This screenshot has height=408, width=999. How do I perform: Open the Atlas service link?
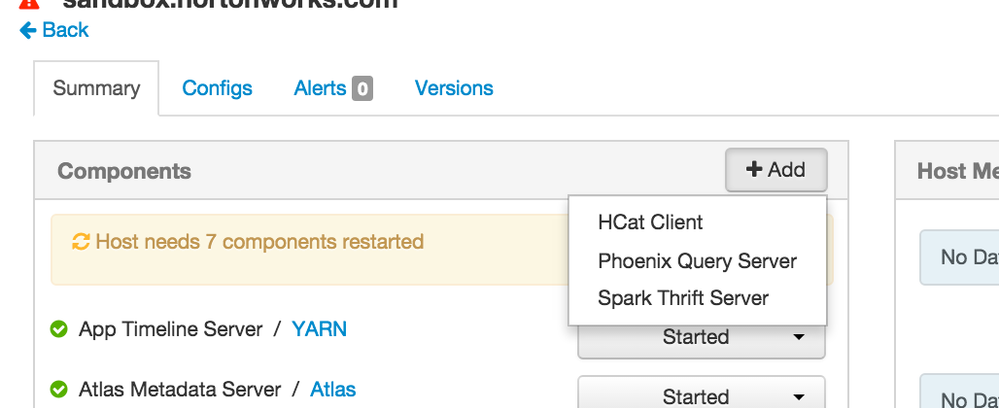333,389
